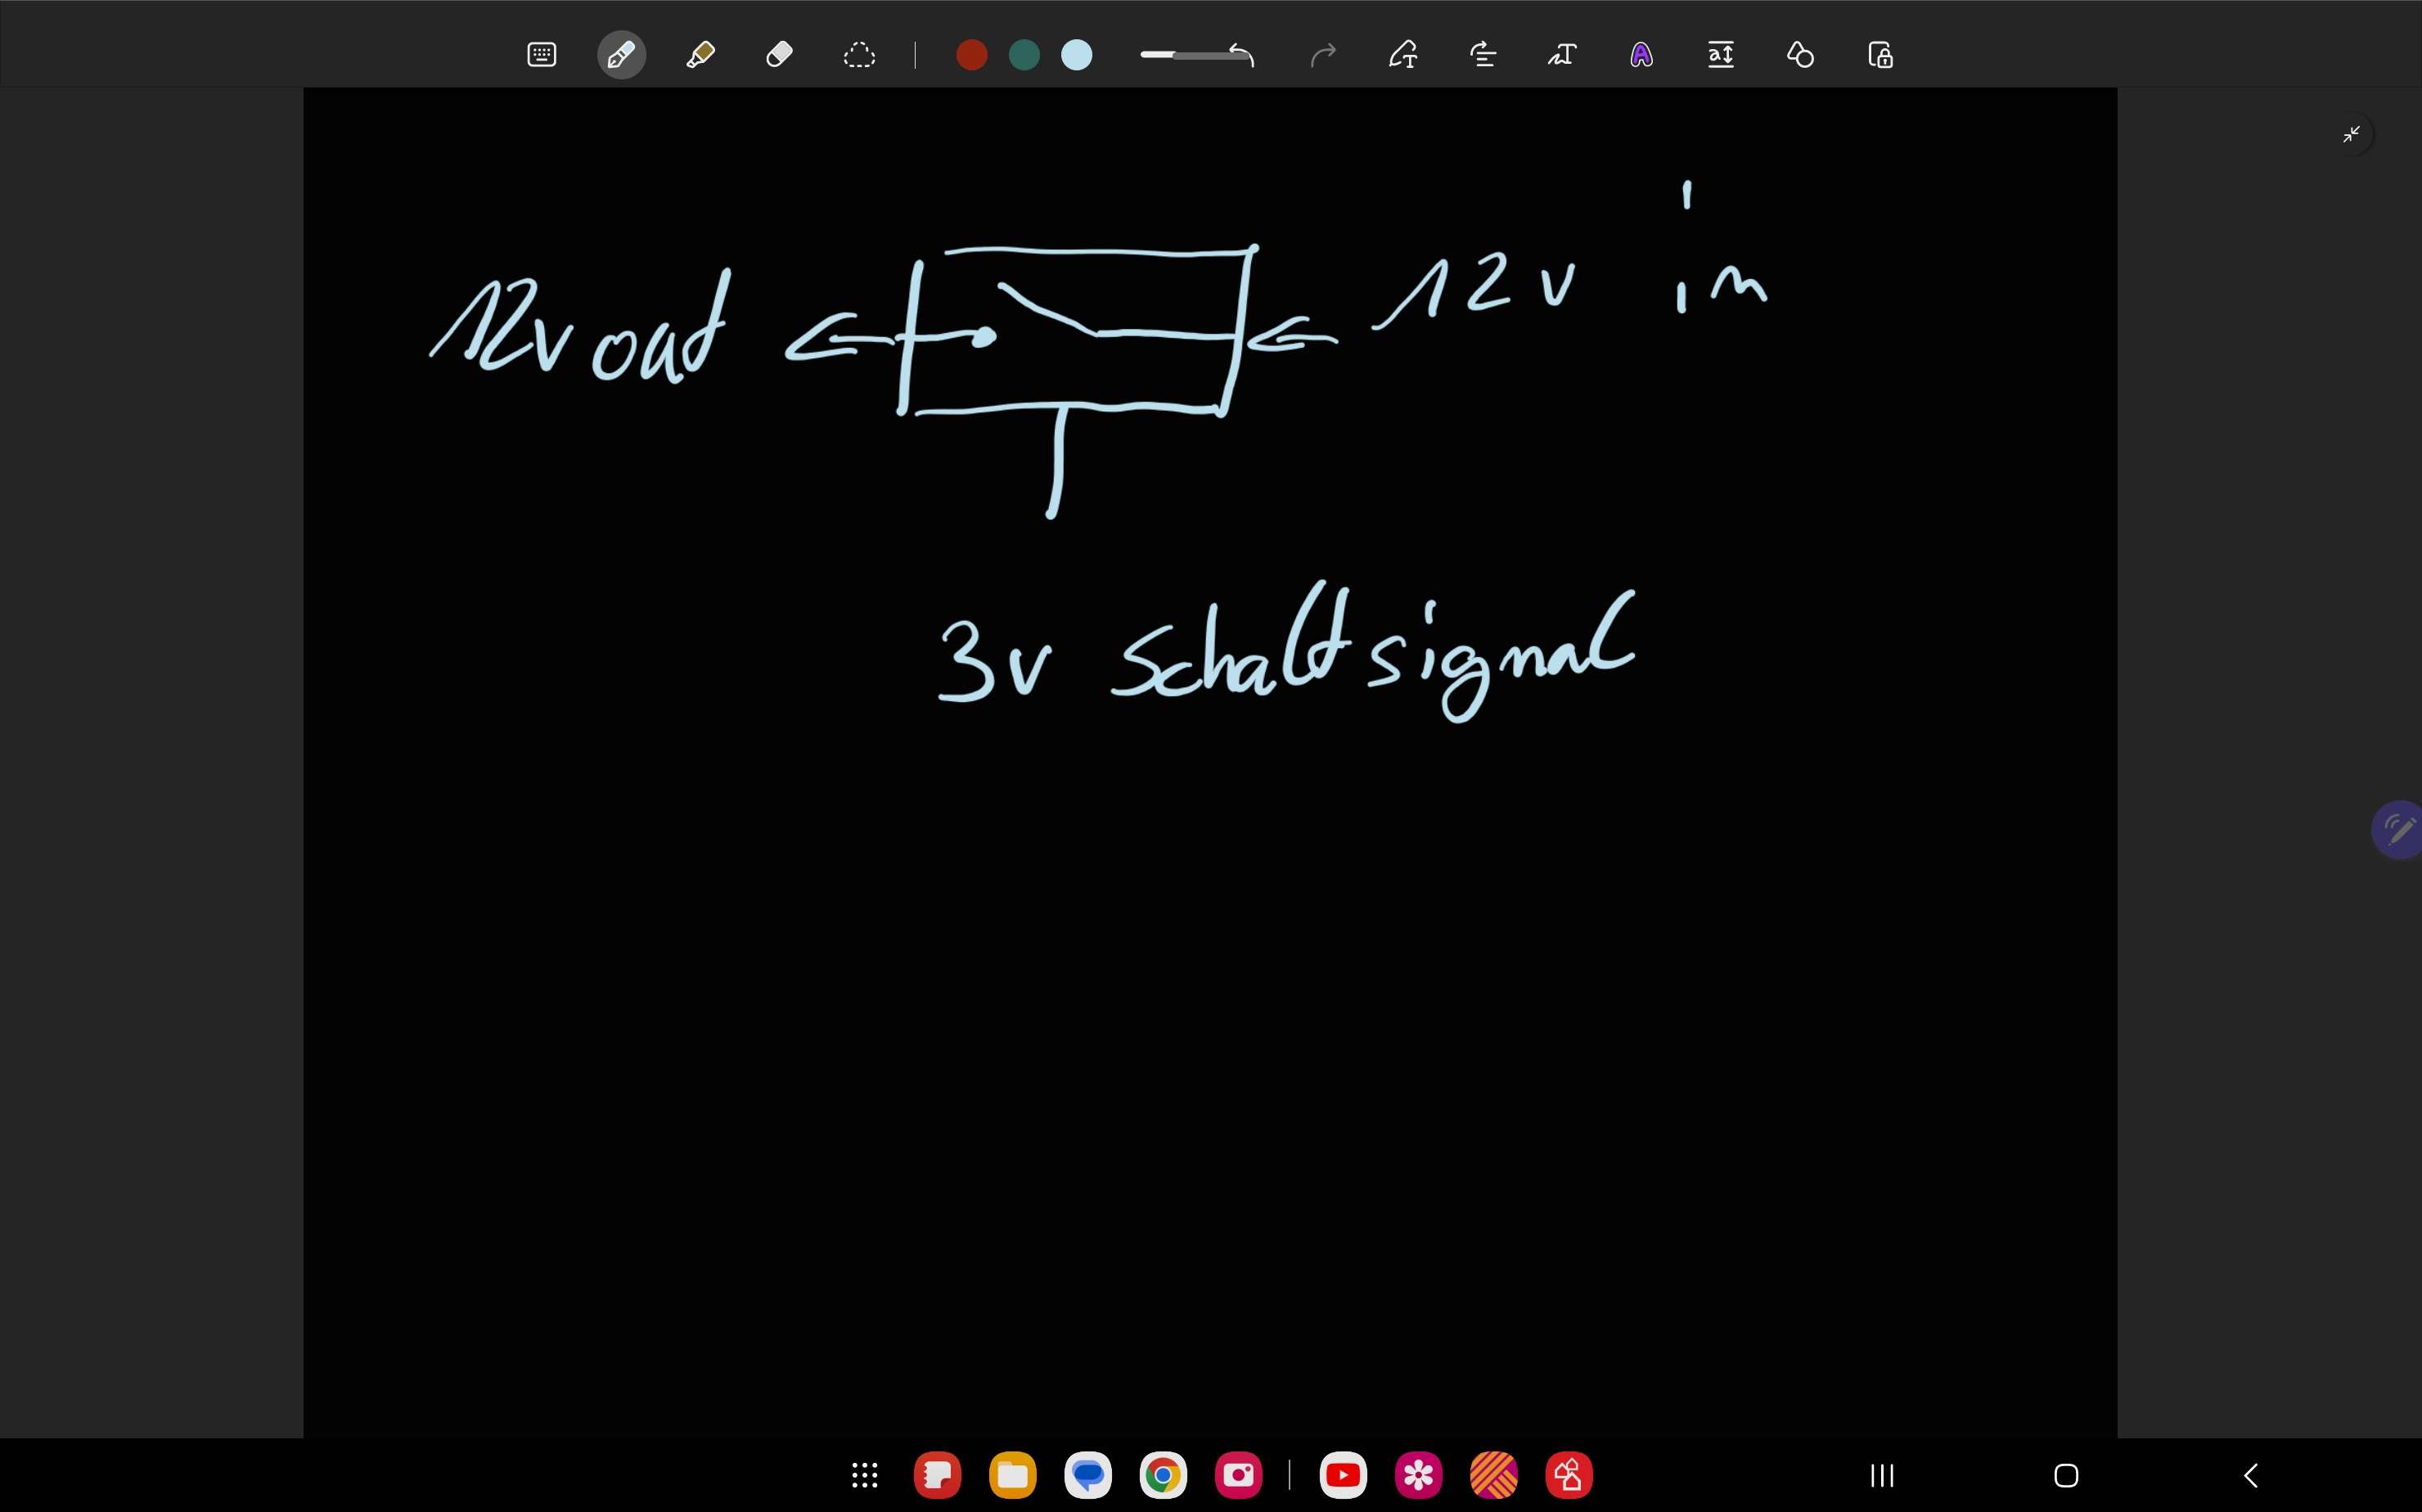2422x1512 pixels.
Task: Toggle the canvas lock icon
Action: point(1880,55)
